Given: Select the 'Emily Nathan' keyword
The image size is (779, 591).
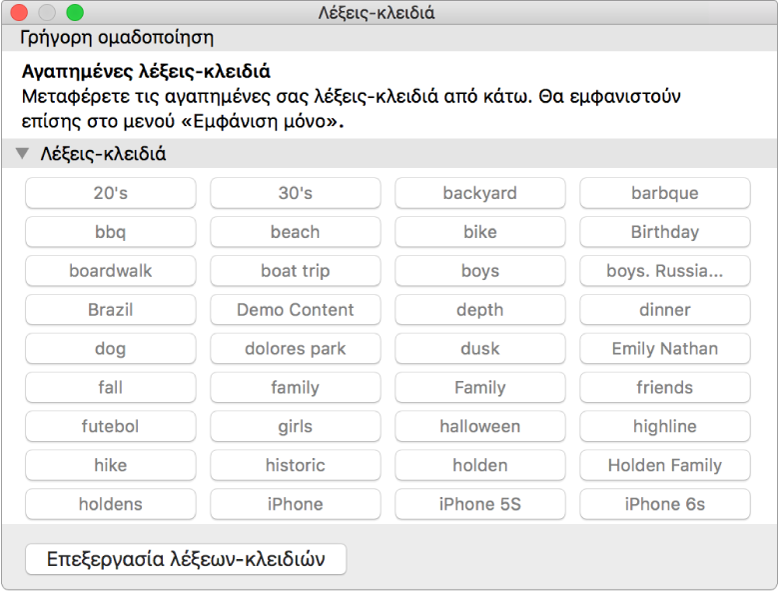Looking at the screenshot, I should [665, 349].
